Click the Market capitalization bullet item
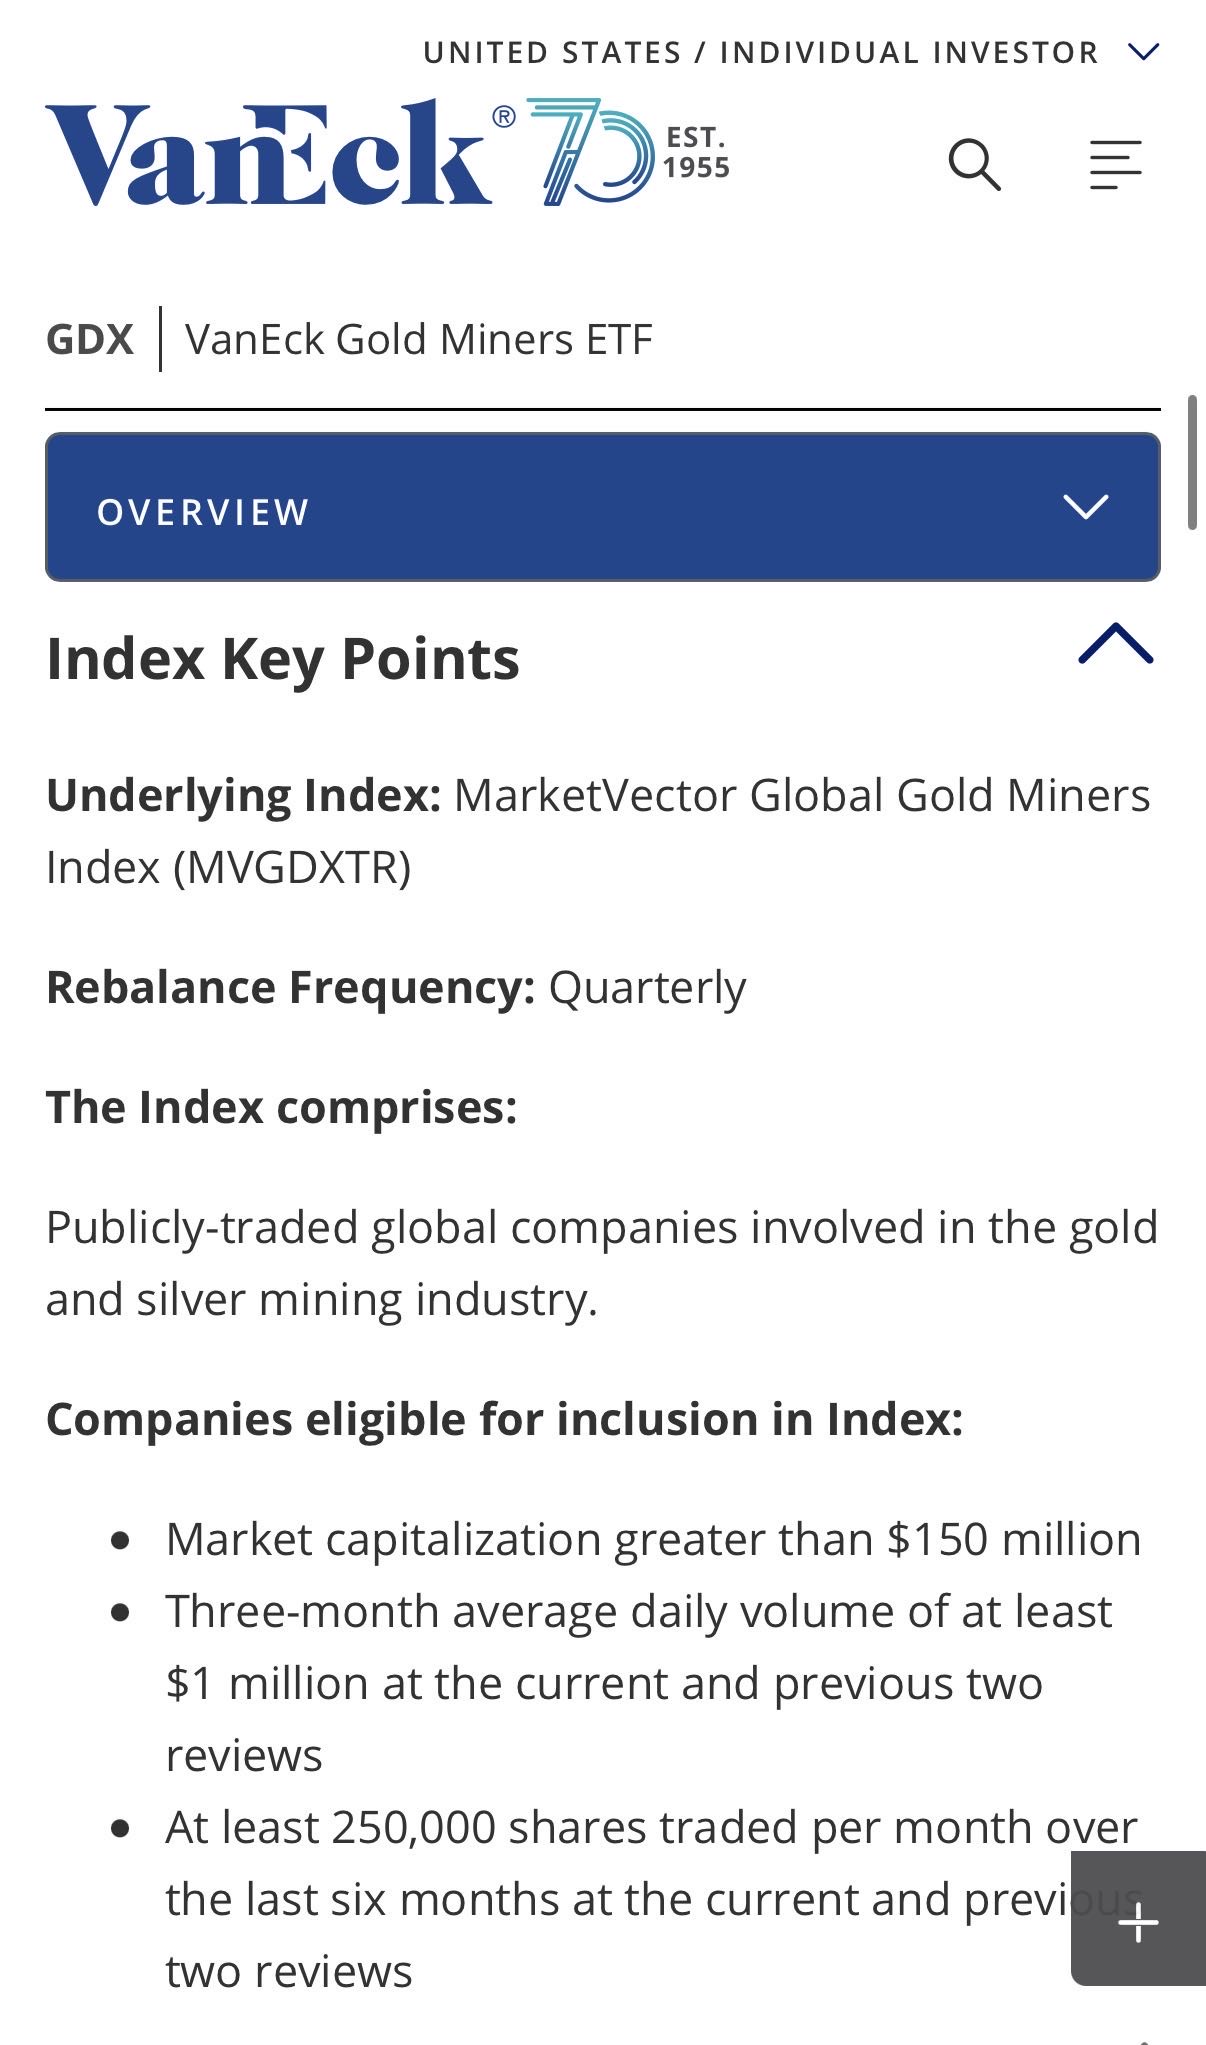Screen dimensions: 1206x2045 pos(653,1540)
